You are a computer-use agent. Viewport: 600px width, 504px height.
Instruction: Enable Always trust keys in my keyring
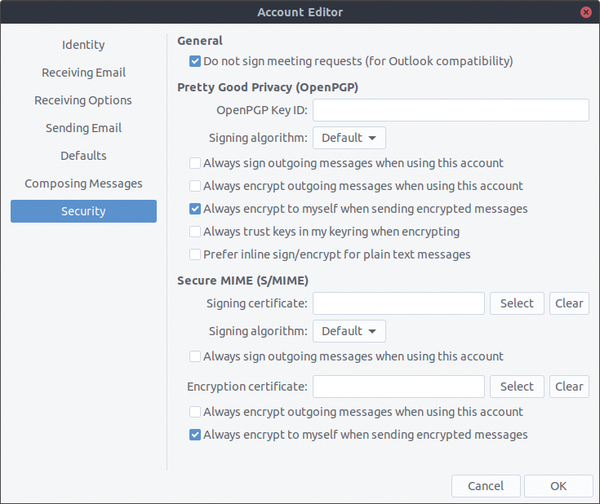click(194, 232)
